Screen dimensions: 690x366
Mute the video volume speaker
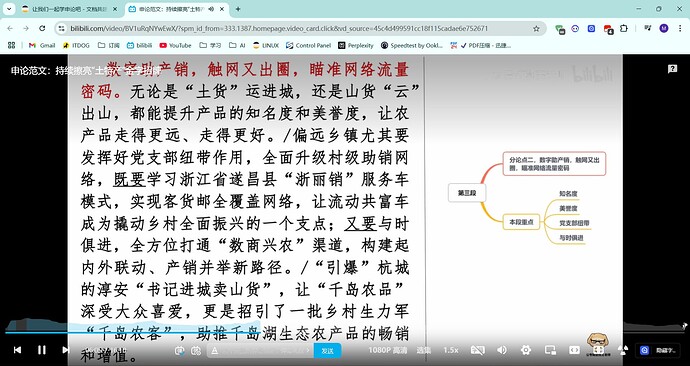(502, 350)
